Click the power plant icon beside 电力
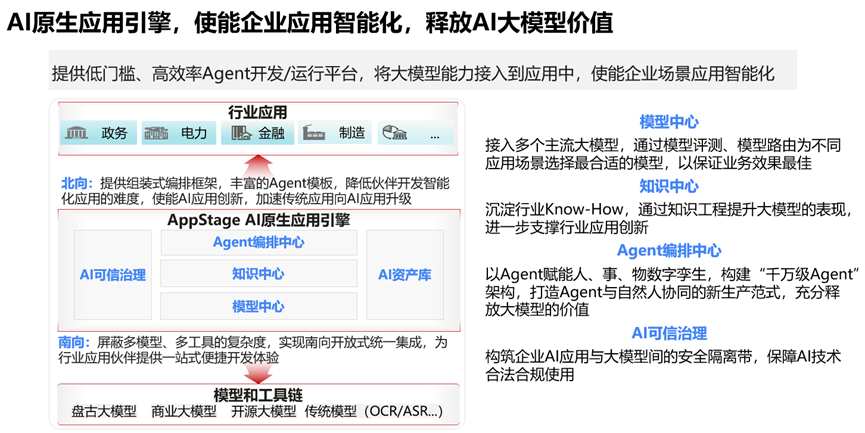 (156, 133)
